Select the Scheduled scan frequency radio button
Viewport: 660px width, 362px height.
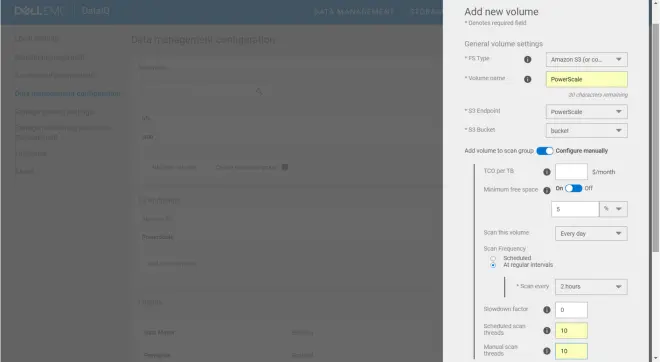tap(493, 258)
